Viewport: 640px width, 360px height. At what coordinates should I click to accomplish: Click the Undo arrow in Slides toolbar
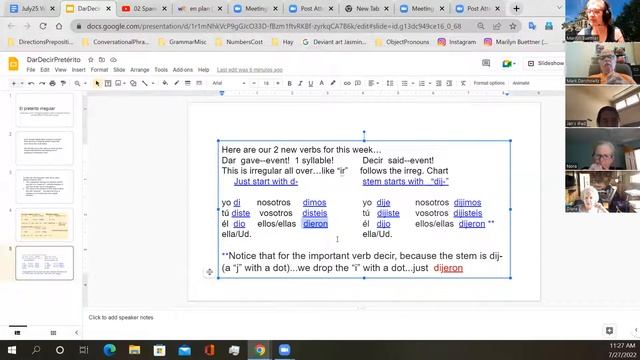tap(31, 83)
